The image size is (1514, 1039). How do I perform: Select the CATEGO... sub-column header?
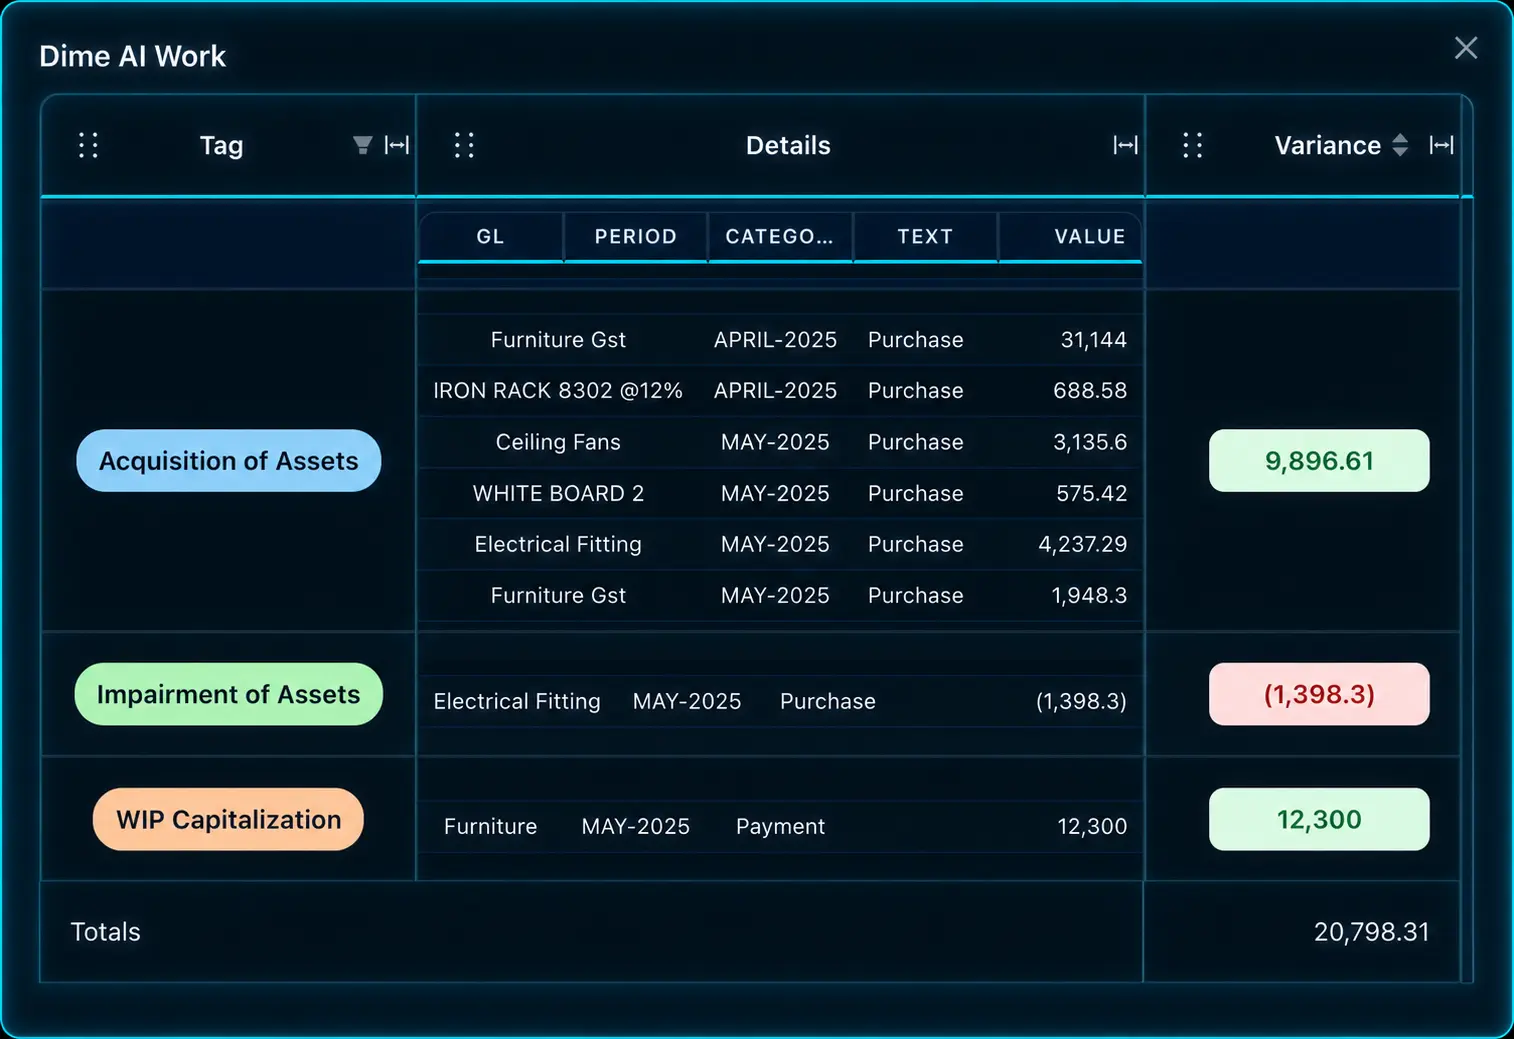point(780,237)
